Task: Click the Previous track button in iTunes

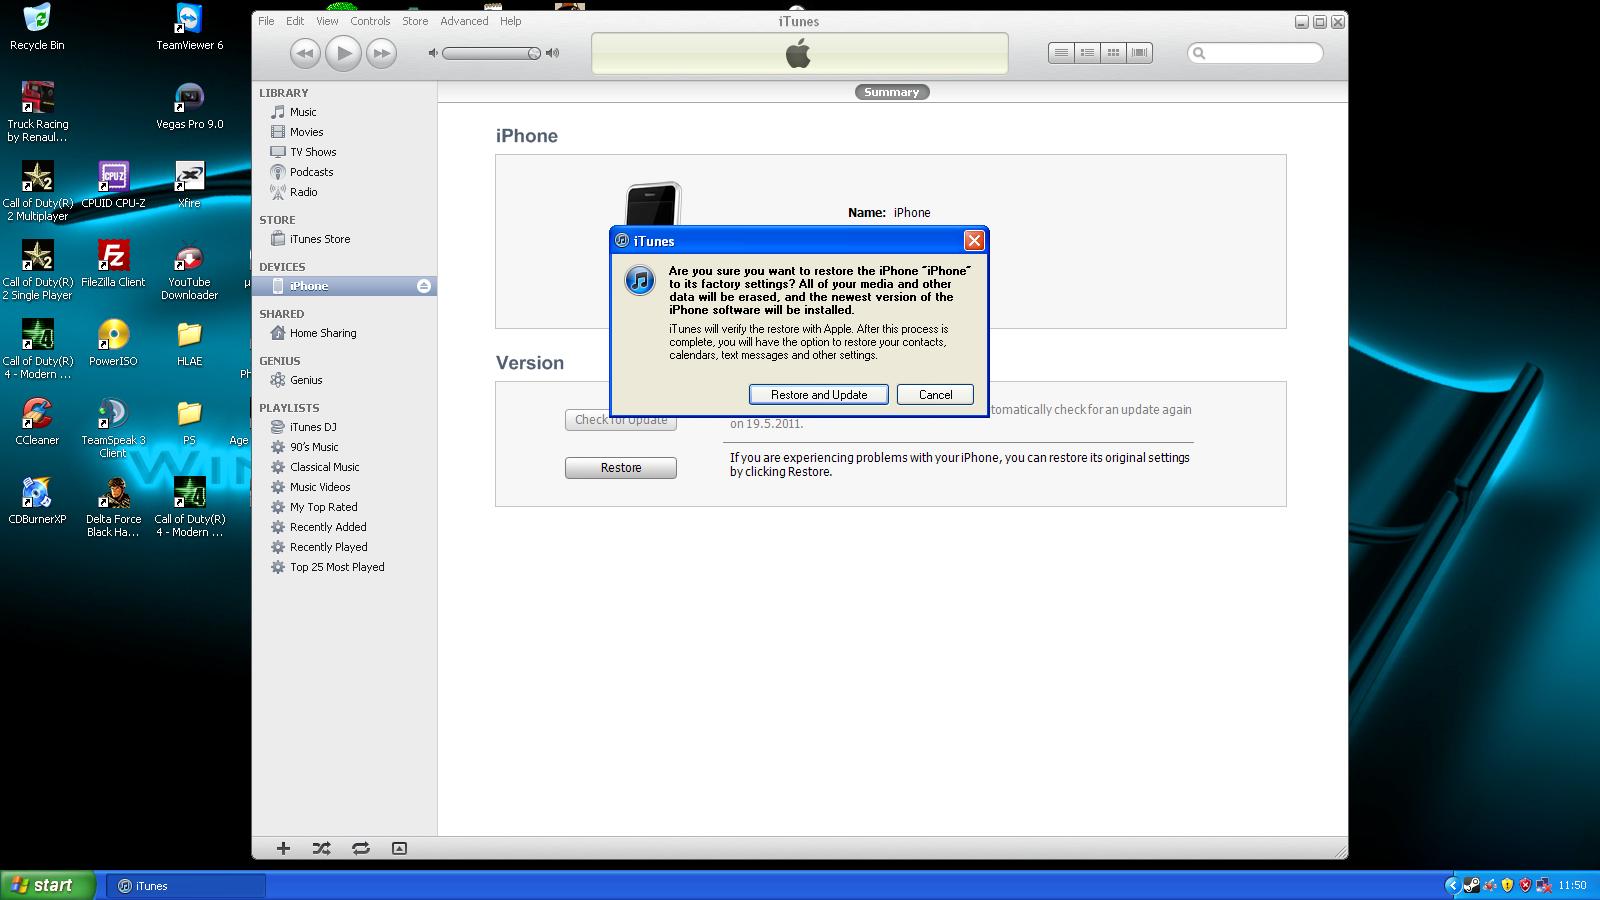Action: 305,53
